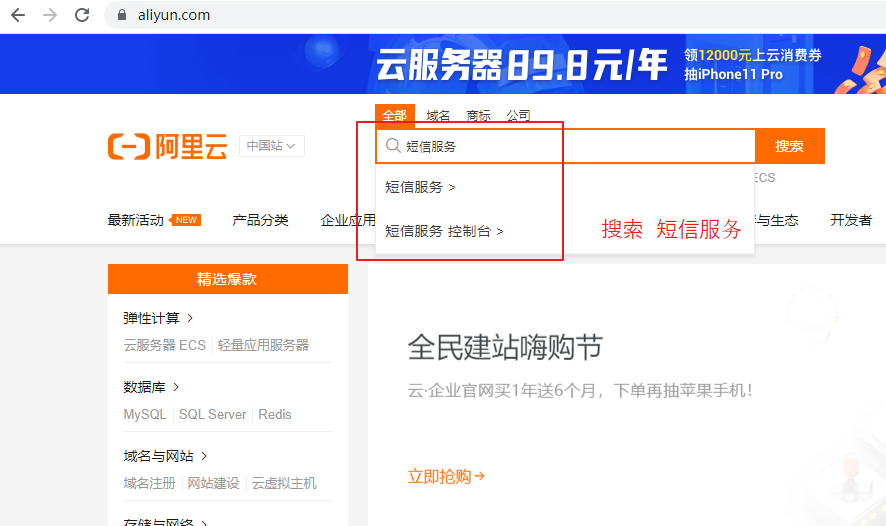This screenshot has height=526, width=886.
Task: Open the 开发者 nav menu
Action: point(851,220)
